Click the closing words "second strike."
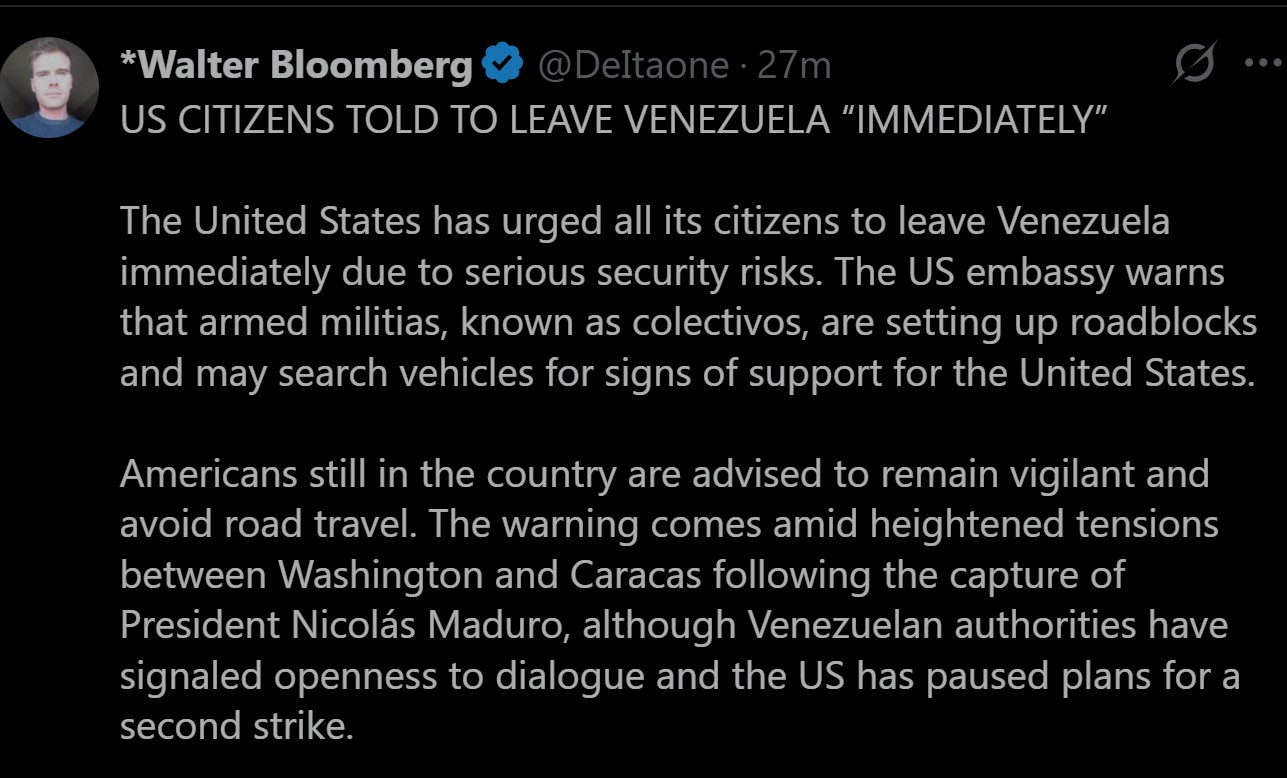The width and height of the screenshot is (1287, 778). coord(237,726)
